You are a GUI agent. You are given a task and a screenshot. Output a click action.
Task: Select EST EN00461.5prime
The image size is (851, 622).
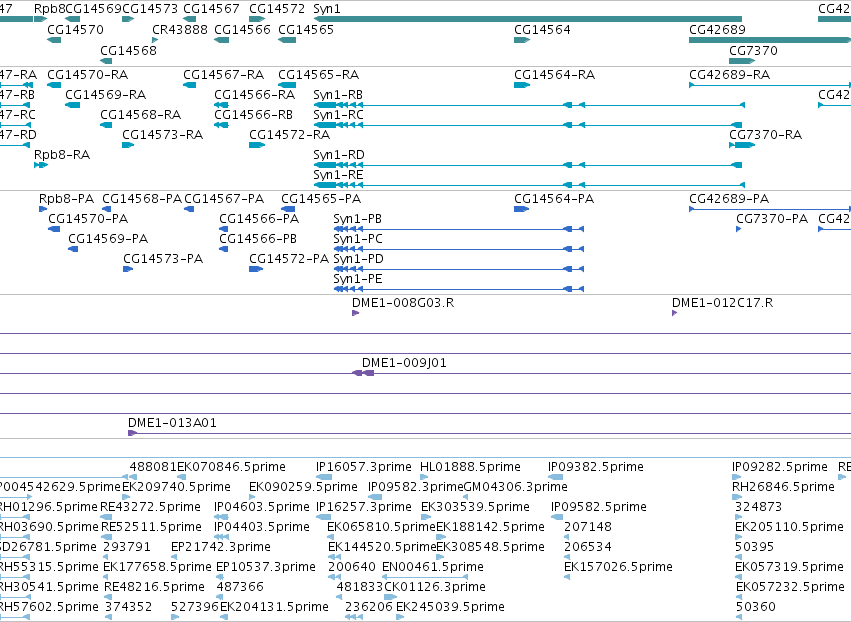(425, 577)
